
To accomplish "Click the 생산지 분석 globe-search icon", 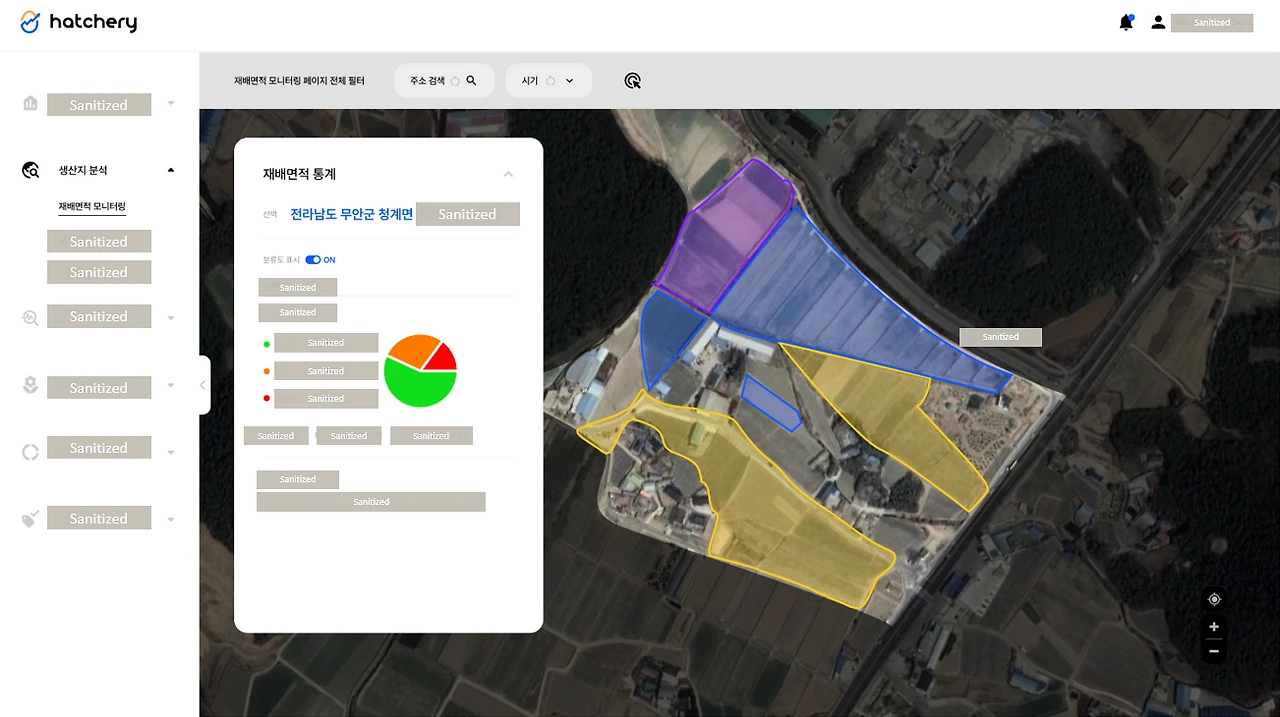I will (x=30, y=170).
